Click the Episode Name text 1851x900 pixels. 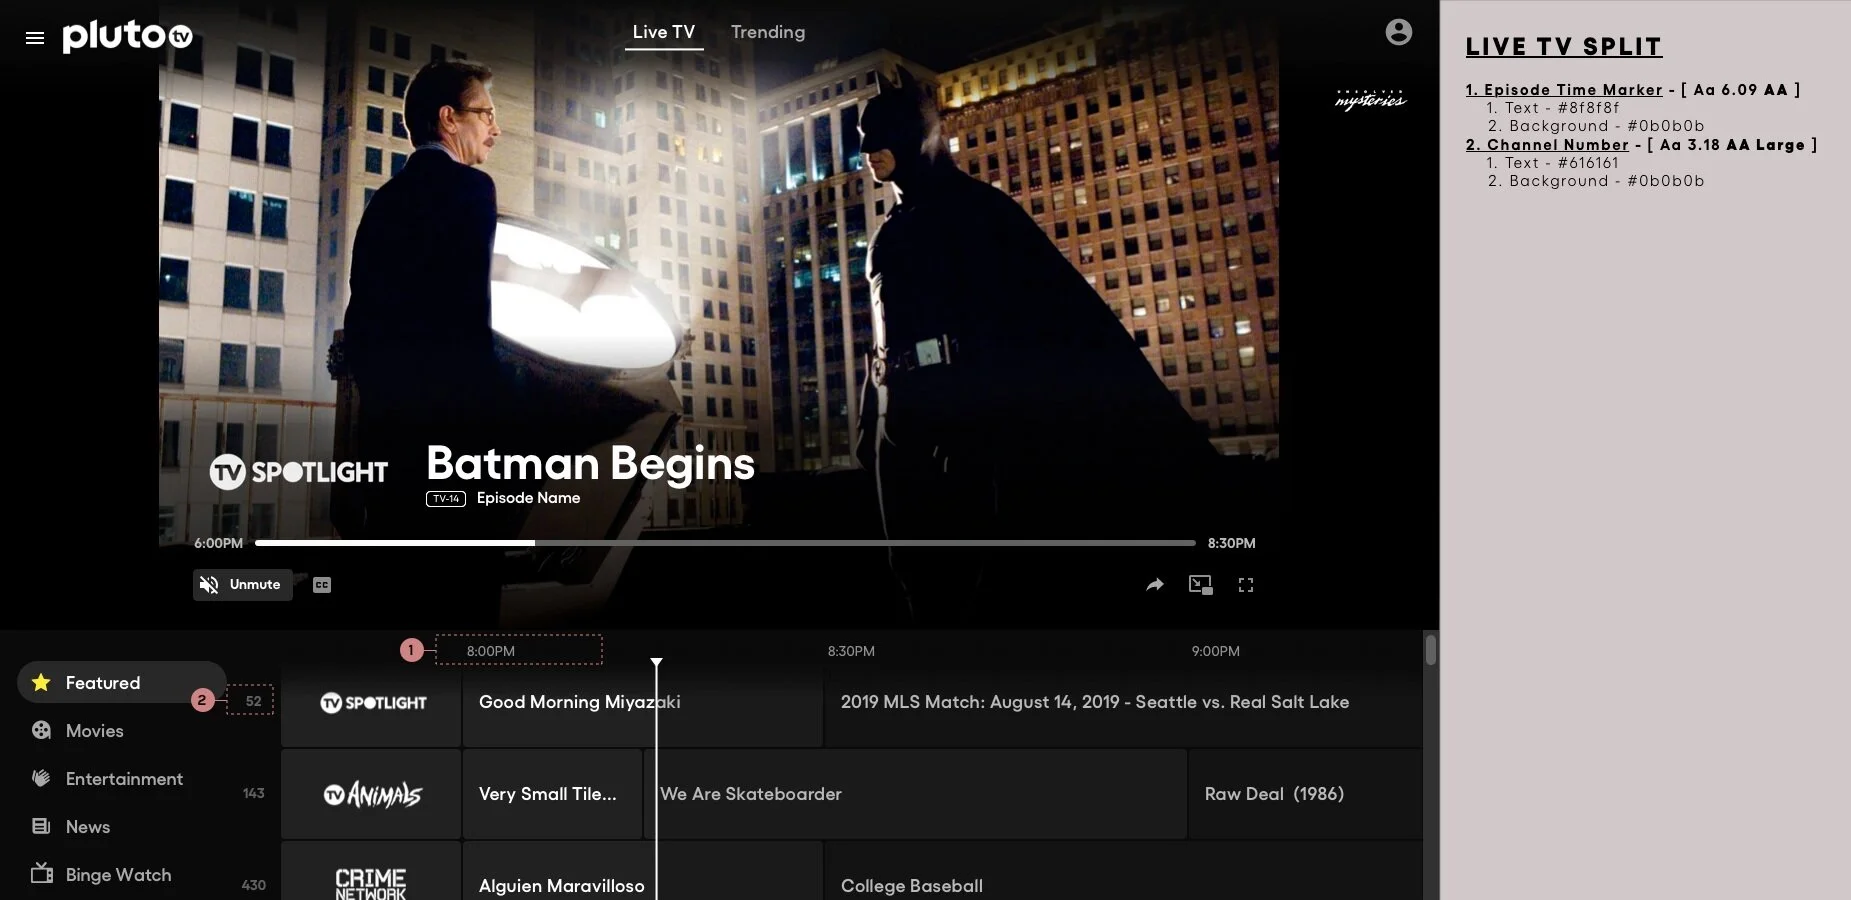coord(528,498)
